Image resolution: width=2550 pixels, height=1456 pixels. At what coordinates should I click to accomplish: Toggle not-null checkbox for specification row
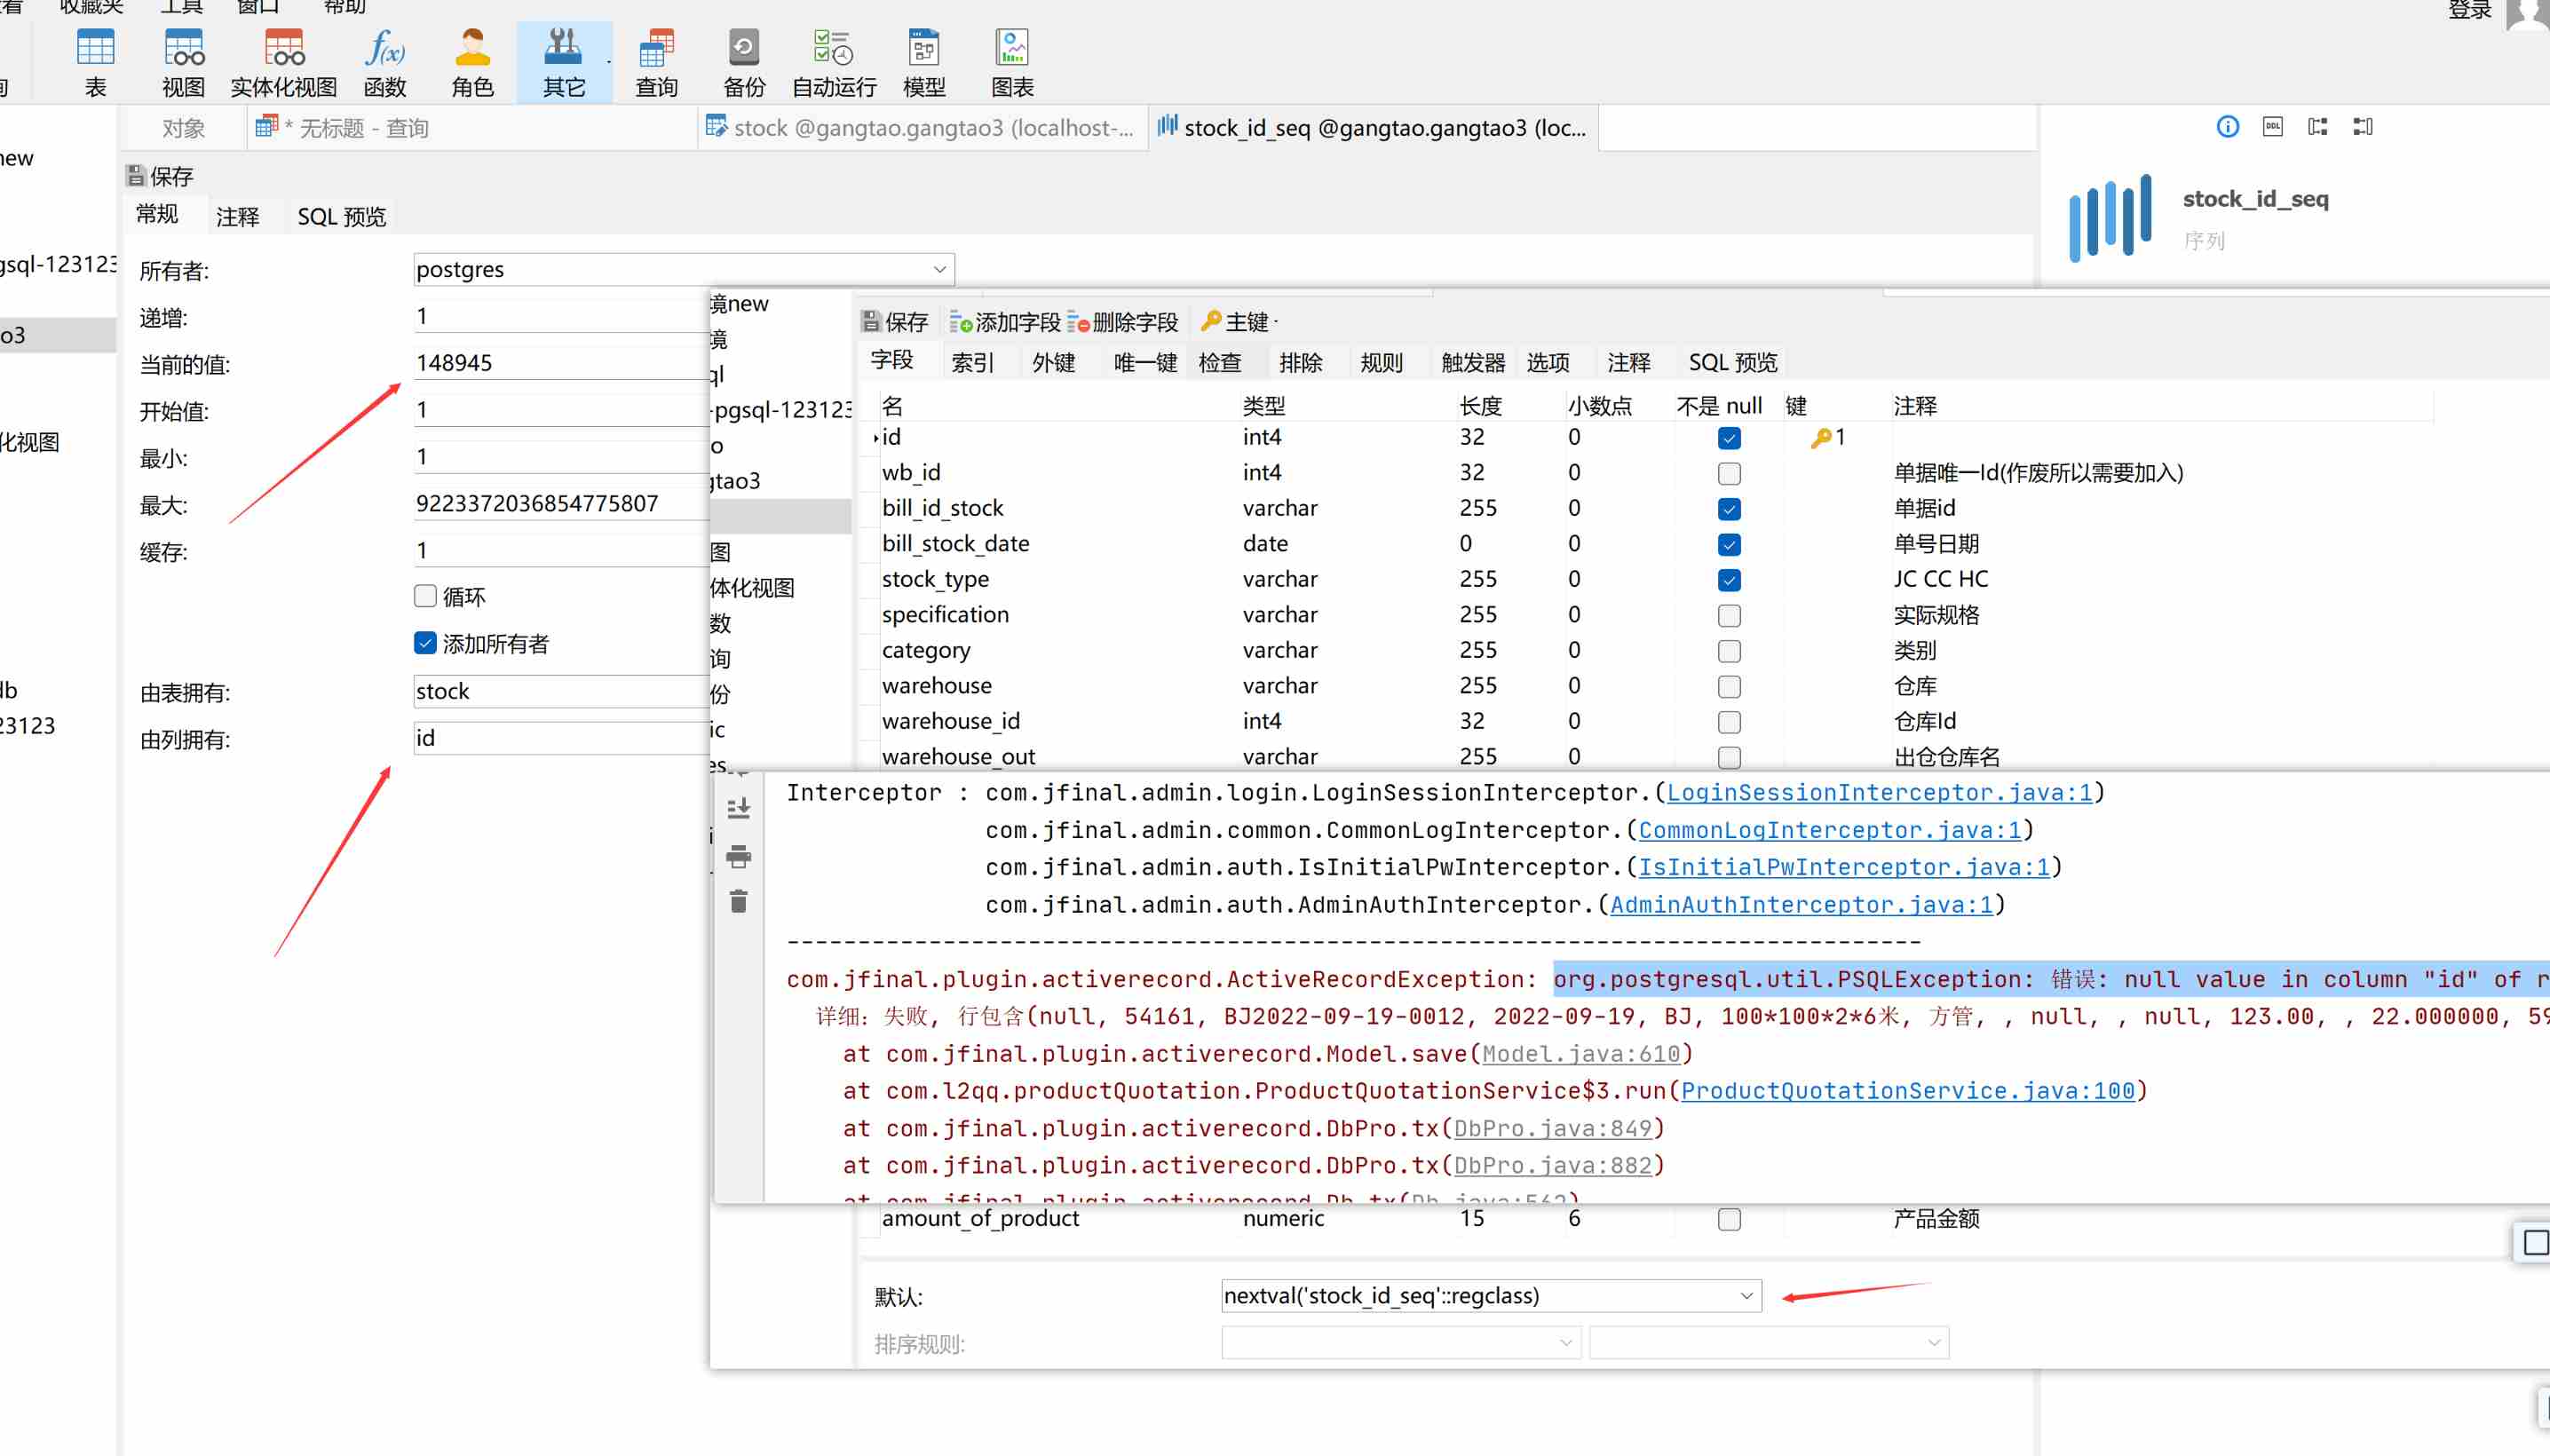click(1729, 615)
